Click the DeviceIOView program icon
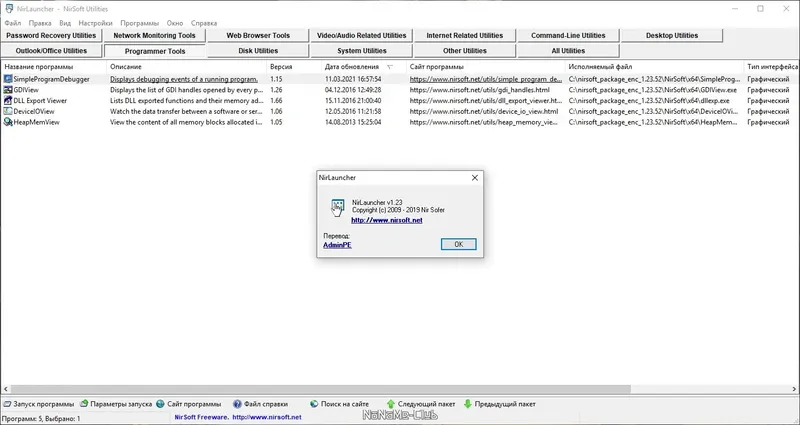The width and height of the screenshot is (800, 425). click(x=8, y=111)
